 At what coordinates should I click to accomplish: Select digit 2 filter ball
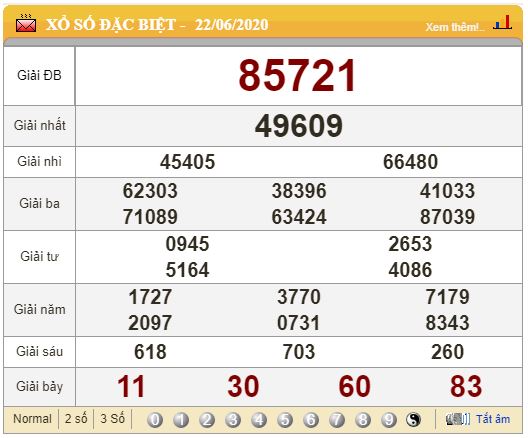coord(207,420)
